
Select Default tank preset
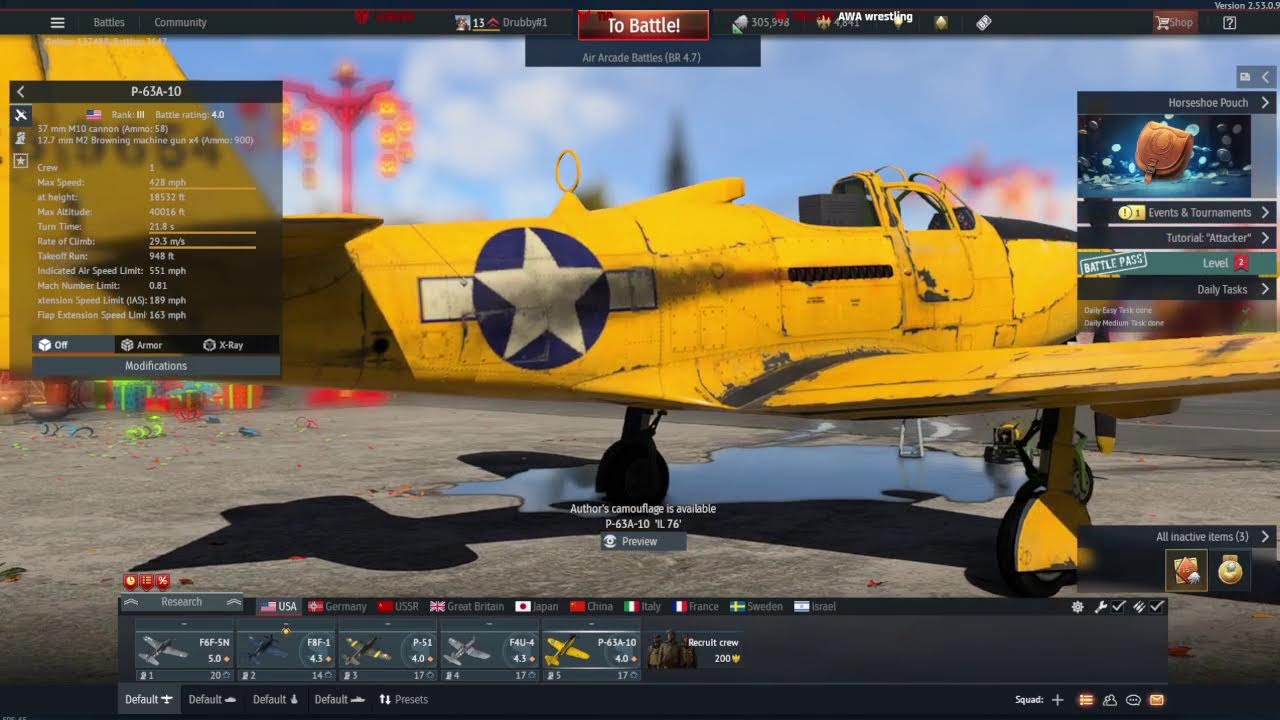pyautogui.click(x=212, y=699)
